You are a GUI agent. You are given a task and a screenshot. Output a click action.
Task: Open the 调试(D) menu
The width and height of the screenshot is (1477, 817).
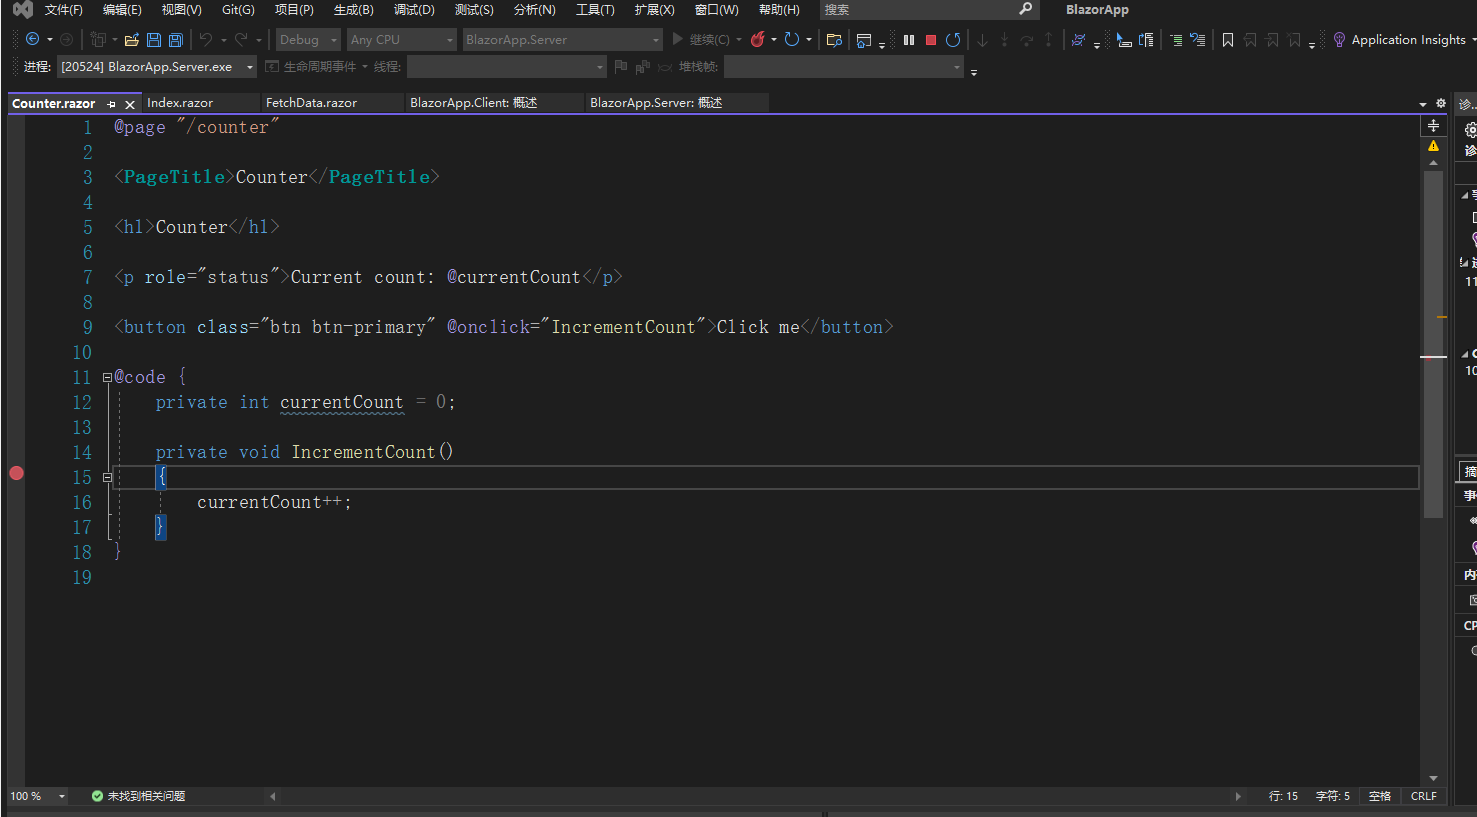(414, 10)
